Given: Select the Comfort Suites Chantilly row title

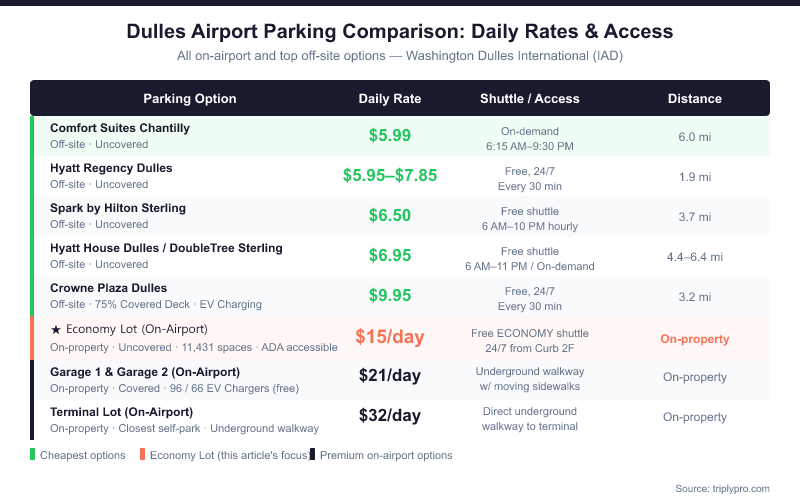Looking at the screenshot, I should click(120, 128).
